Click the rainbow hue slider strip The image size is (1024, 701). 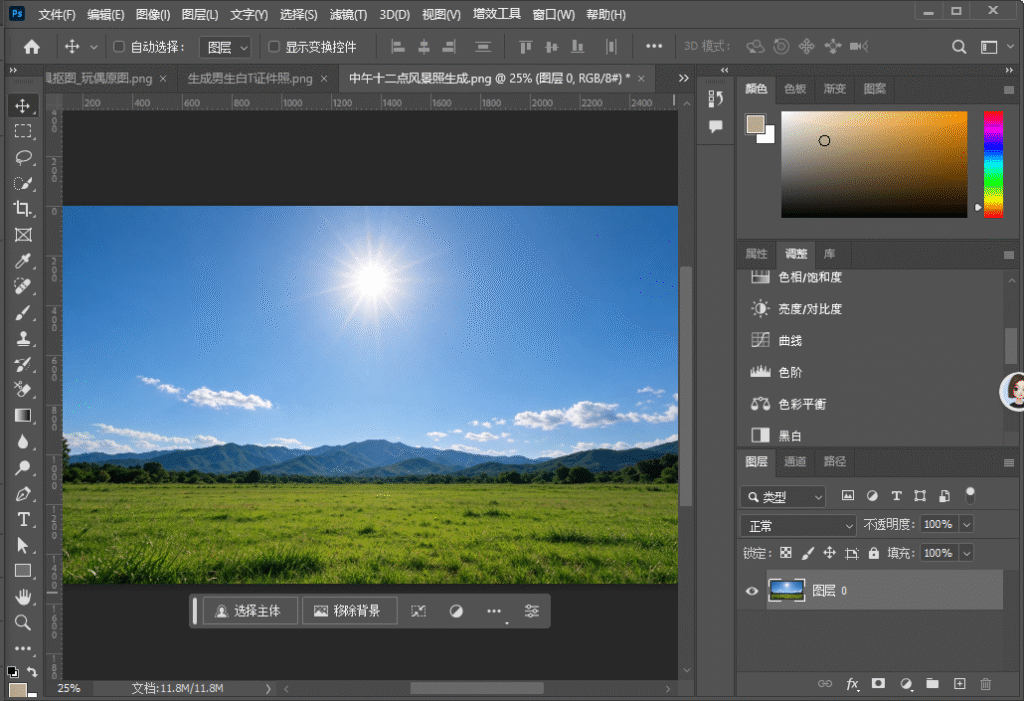click(x=993, y=165)
